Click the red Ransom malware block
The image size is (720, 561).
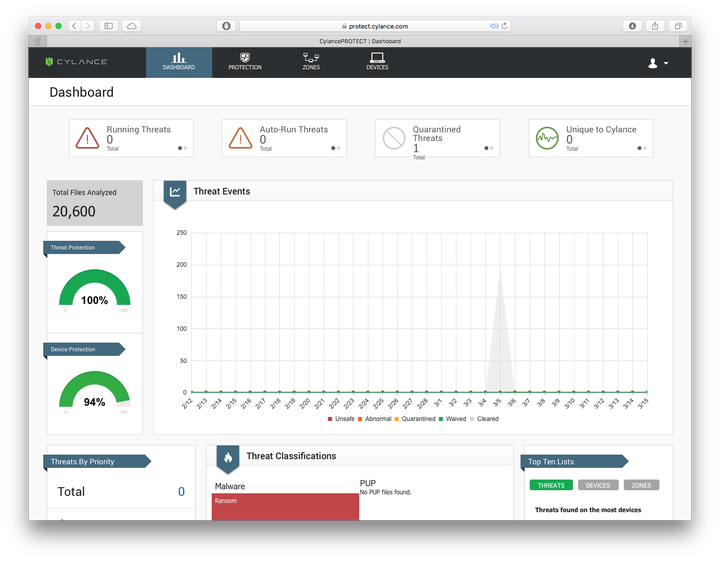285,507
